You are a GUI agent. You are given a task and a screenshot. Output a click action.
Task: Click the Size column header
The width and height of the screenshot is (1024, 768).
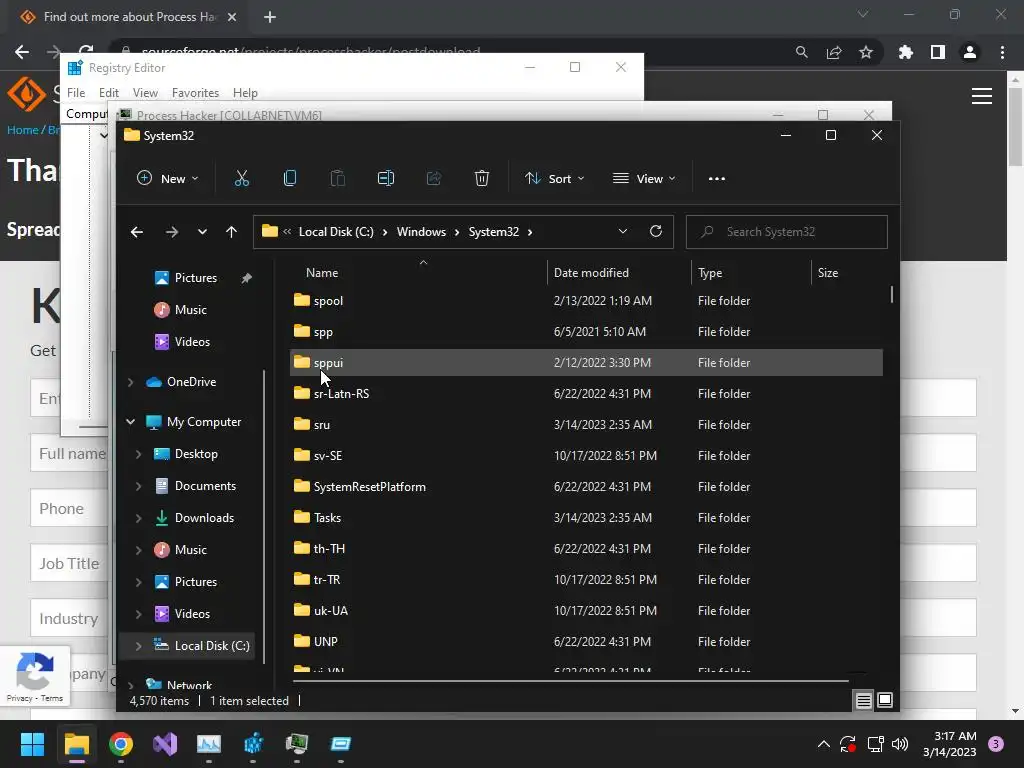tap(828, 273)
